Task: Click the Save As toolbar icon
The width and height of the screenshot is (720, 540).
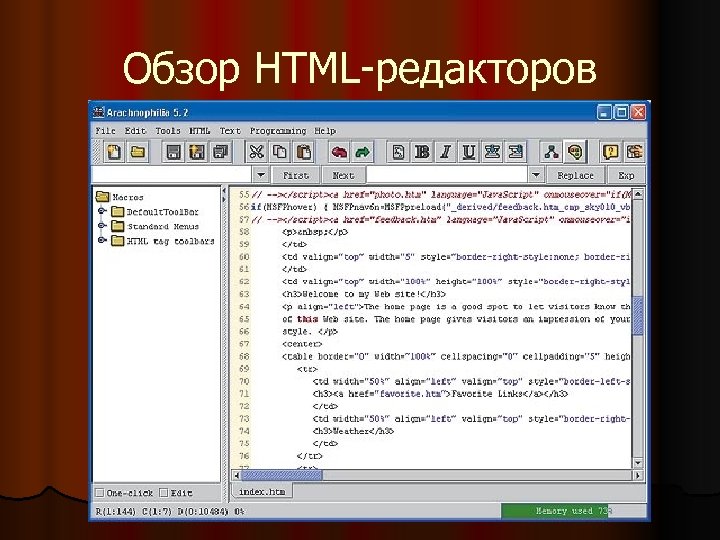Action: [197, 152]
